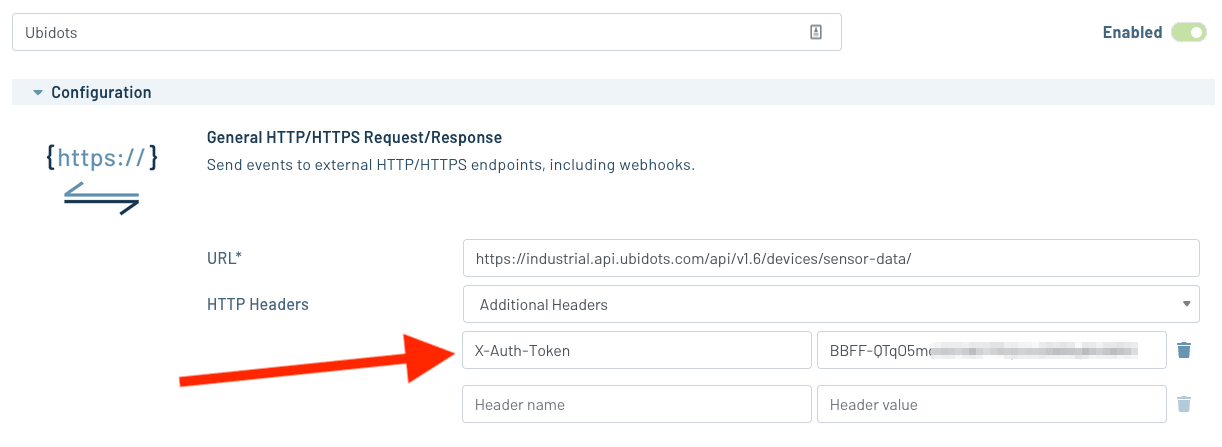Focus the empty Header value field
Image resolution: width=1222 pixels, height=447 pixels.
click(992, 404)
